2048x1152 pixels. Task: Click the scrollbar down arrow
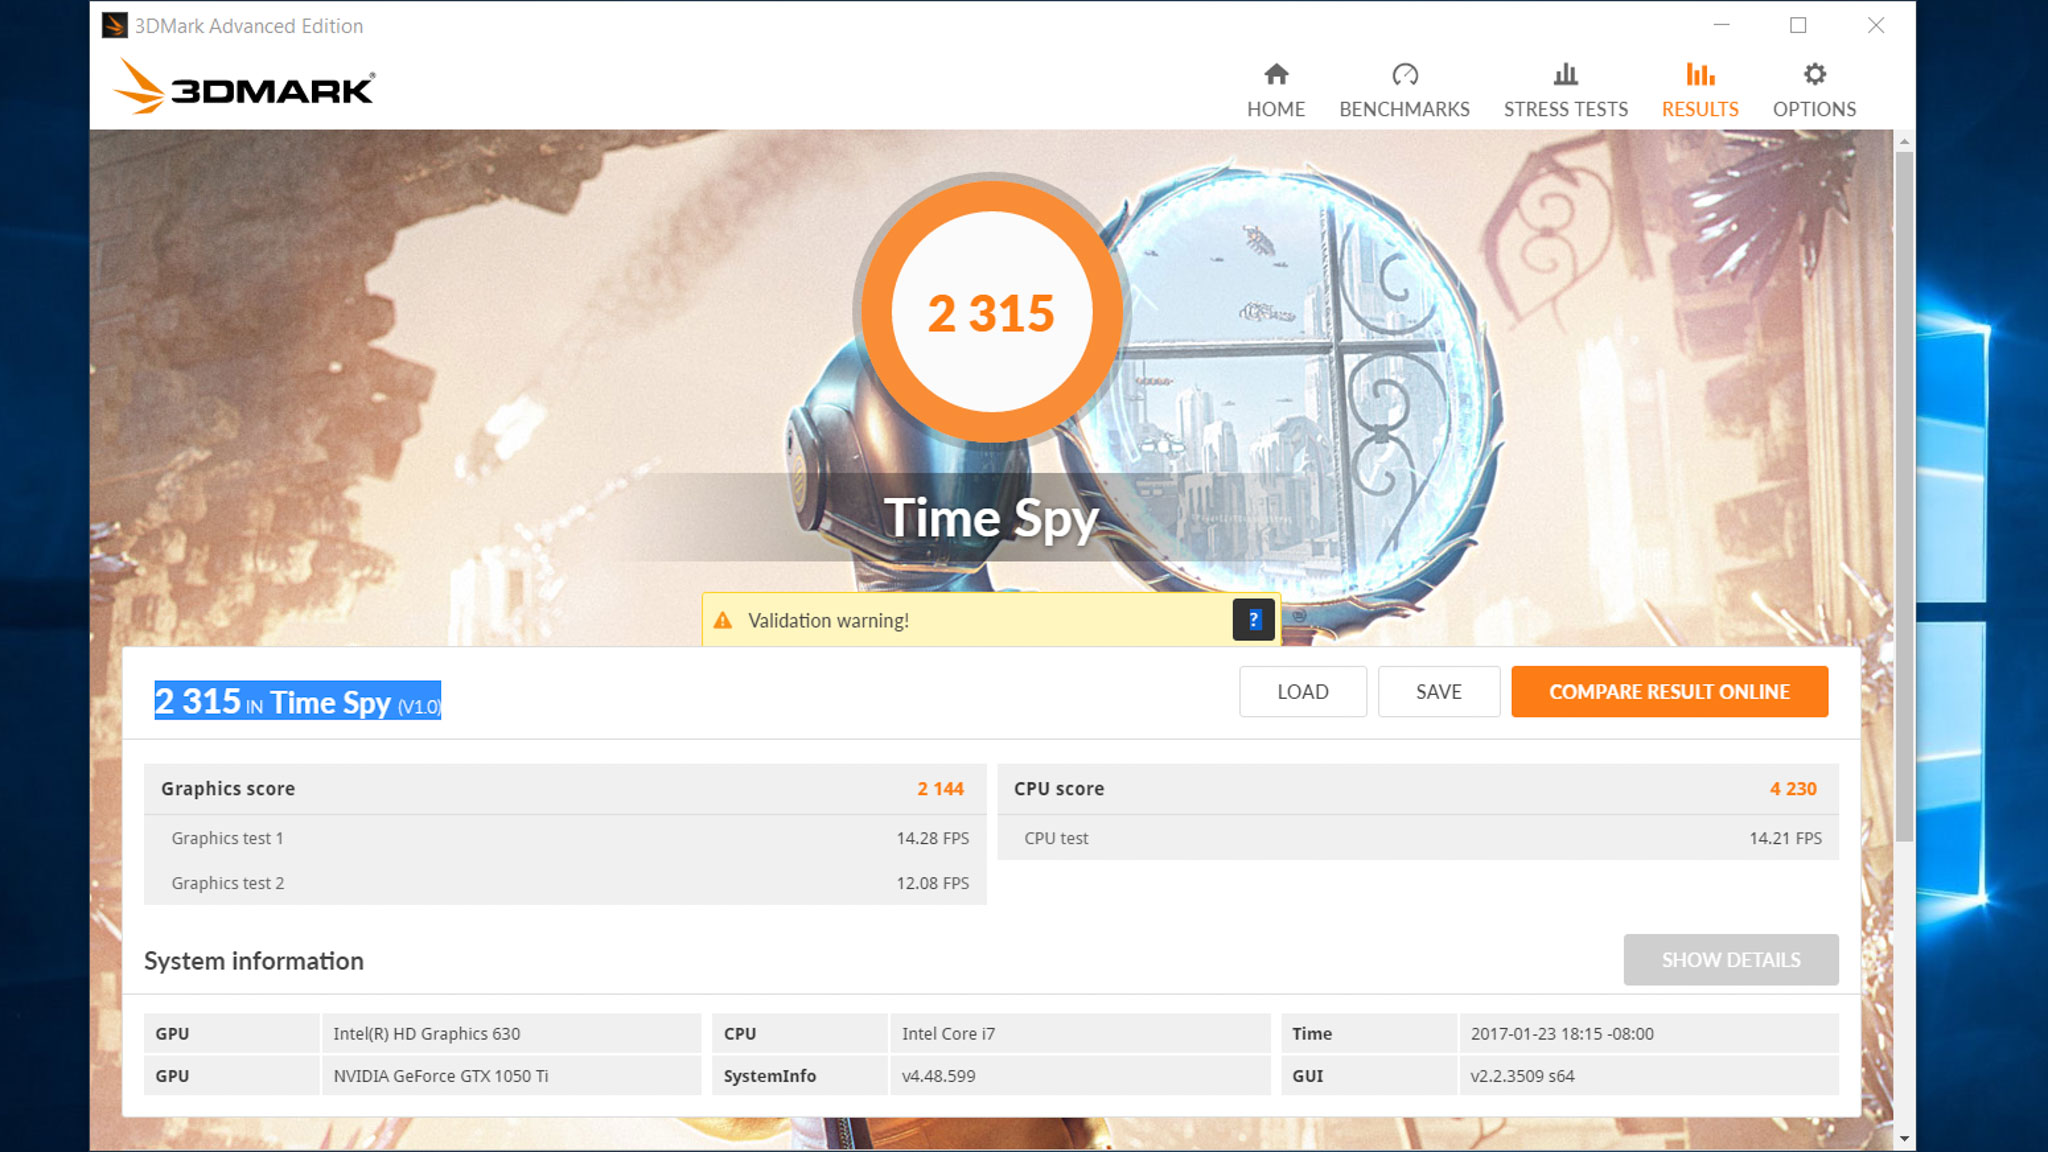coord(1904,1138)
